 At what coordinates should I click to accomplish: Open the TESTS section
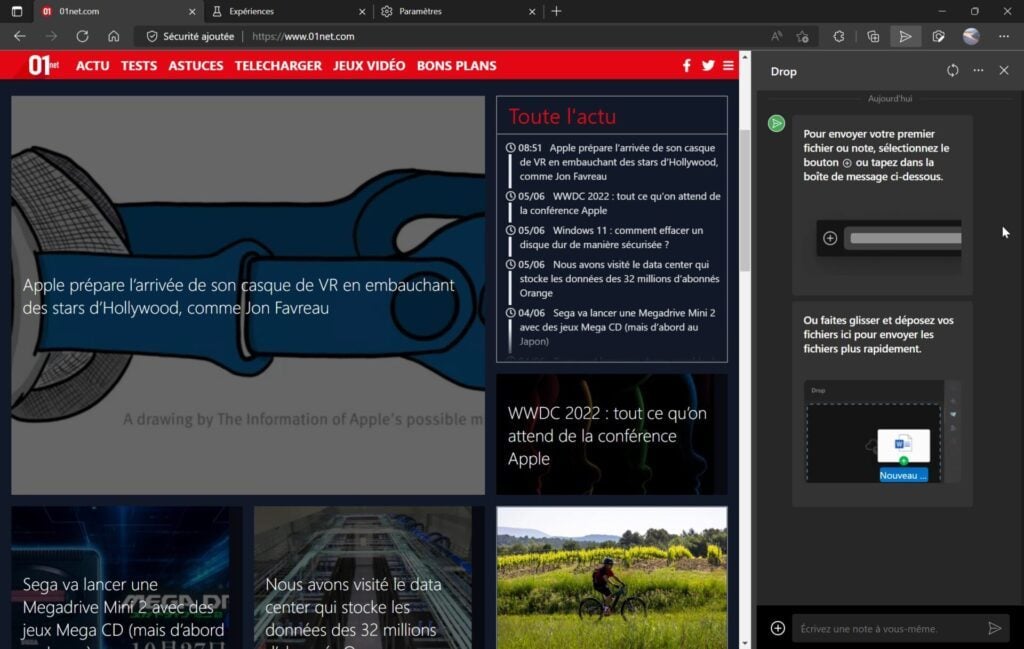point(138,66)
